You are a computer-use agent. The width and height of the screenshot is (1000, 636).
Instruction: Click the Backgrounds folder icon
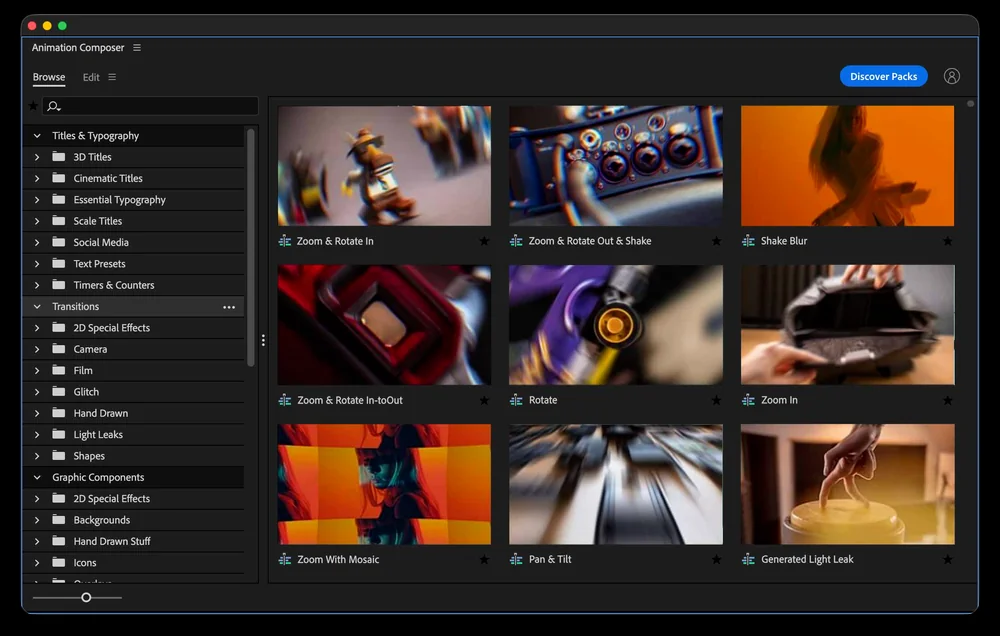tap(59, 520)
